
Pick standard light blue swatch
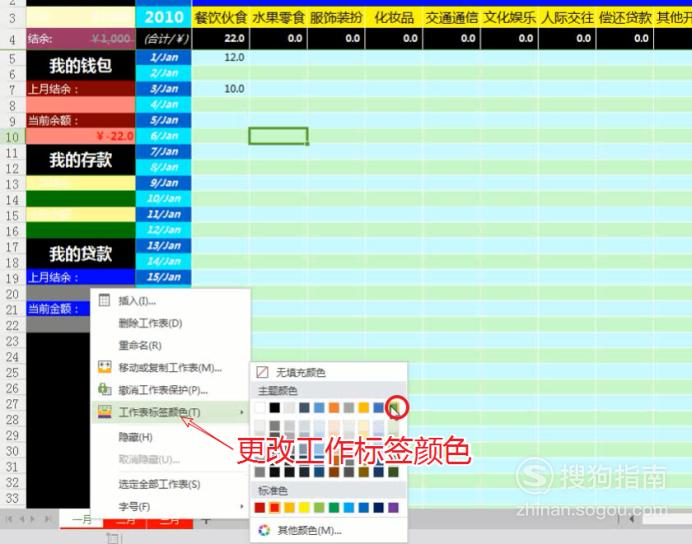click(x=349, y=507)
